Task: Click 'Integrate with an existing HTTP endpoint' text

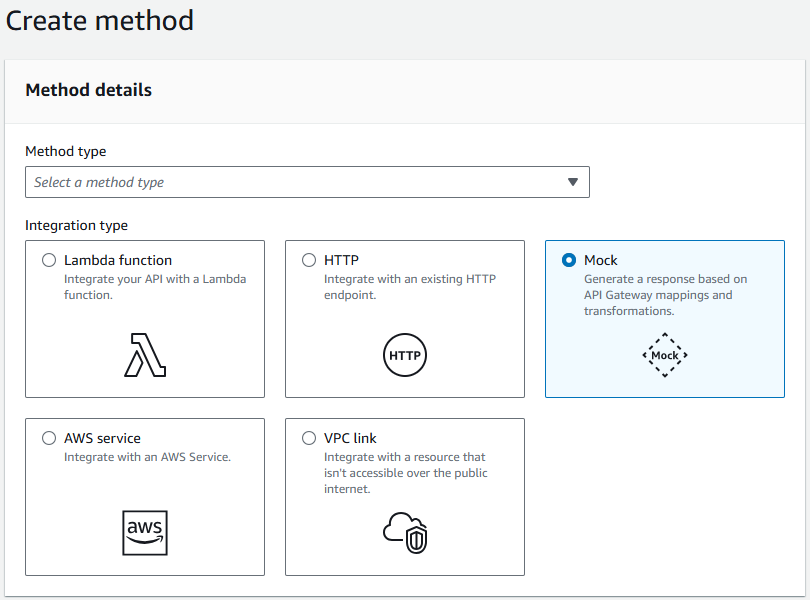Action: point(410,287)
